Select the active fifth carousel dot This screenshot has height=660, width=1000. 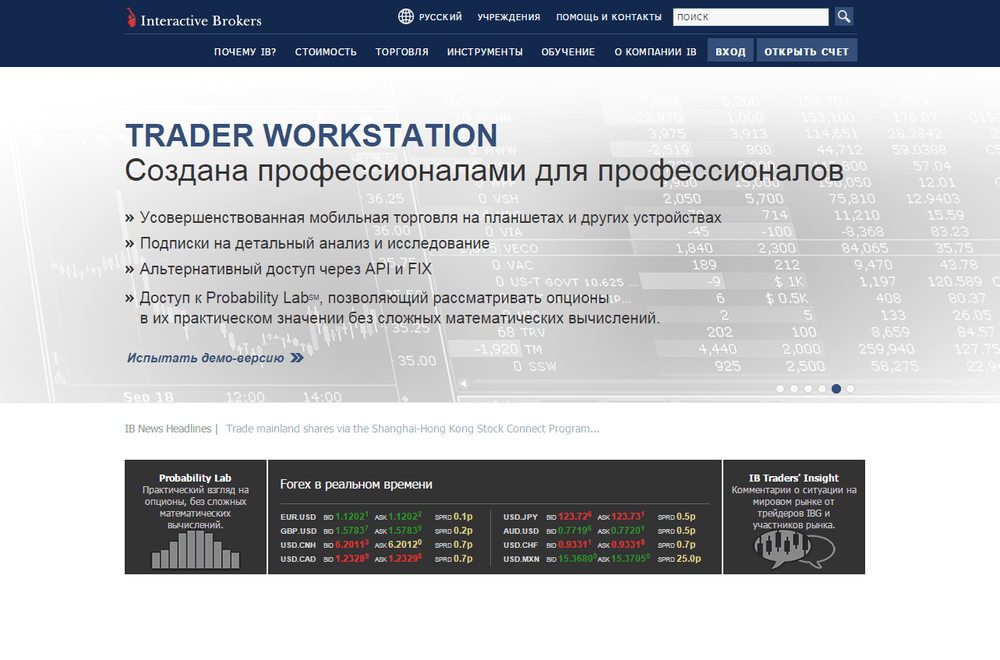836,388
